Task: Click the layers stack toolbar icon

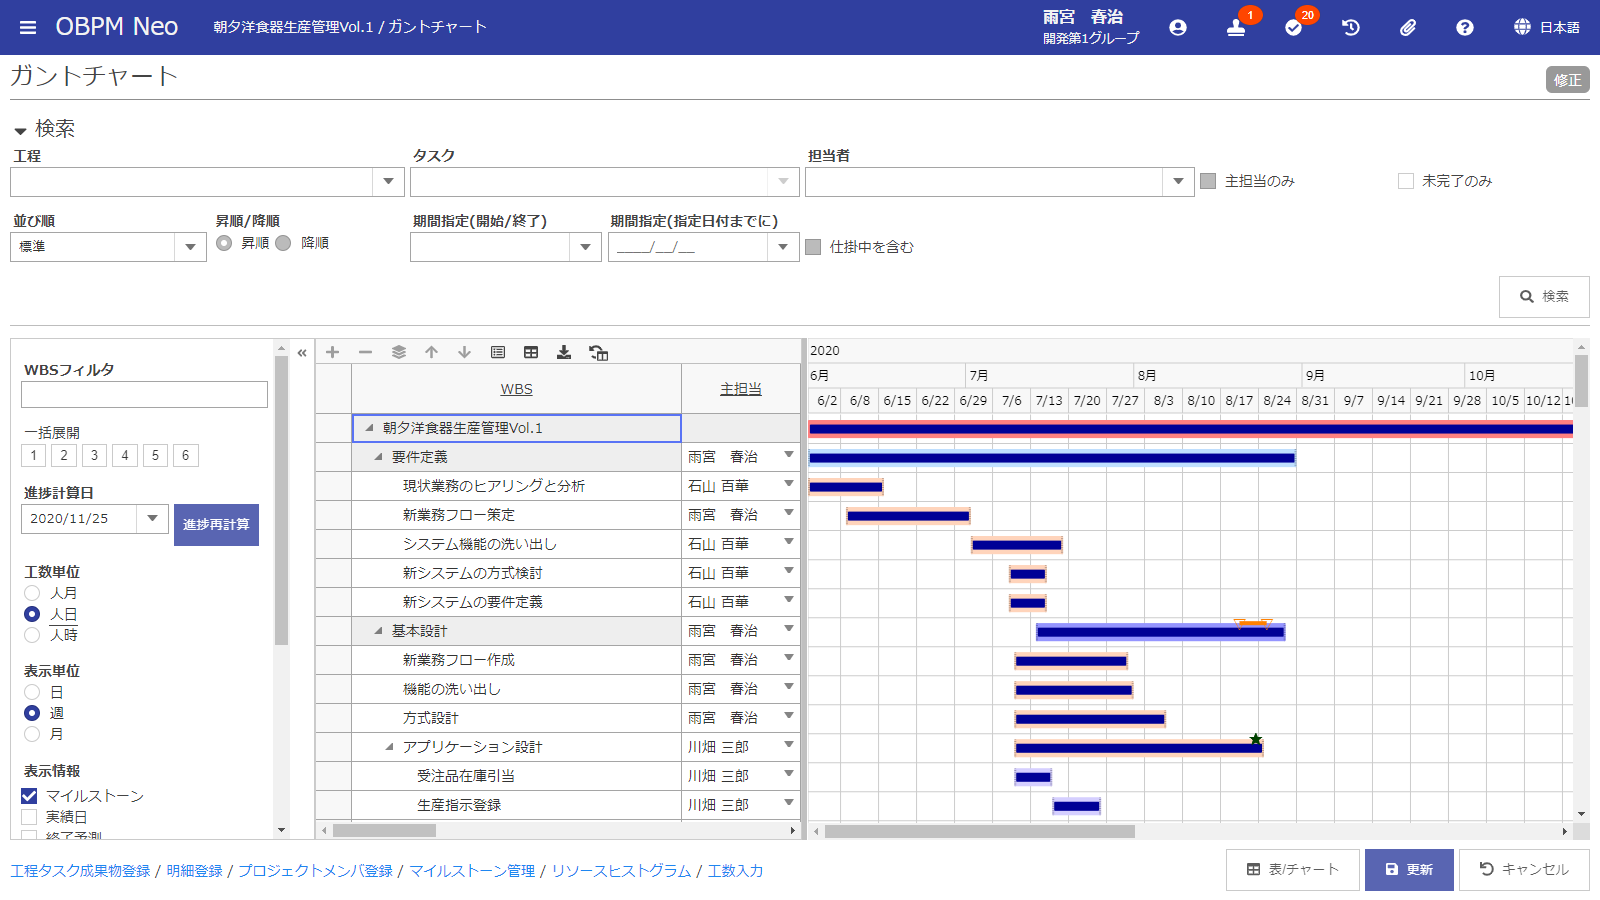Action: (x=399, y=352)
